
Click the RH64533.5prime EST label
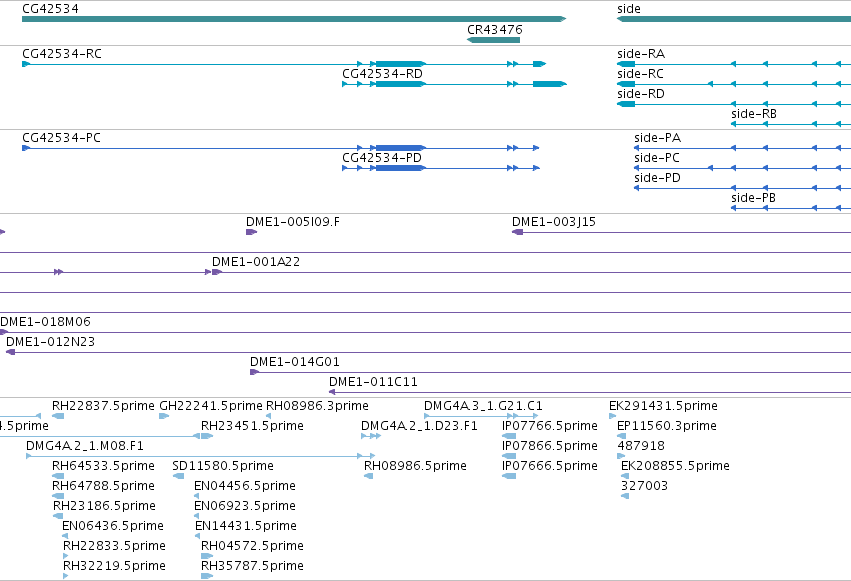point(103,466)
